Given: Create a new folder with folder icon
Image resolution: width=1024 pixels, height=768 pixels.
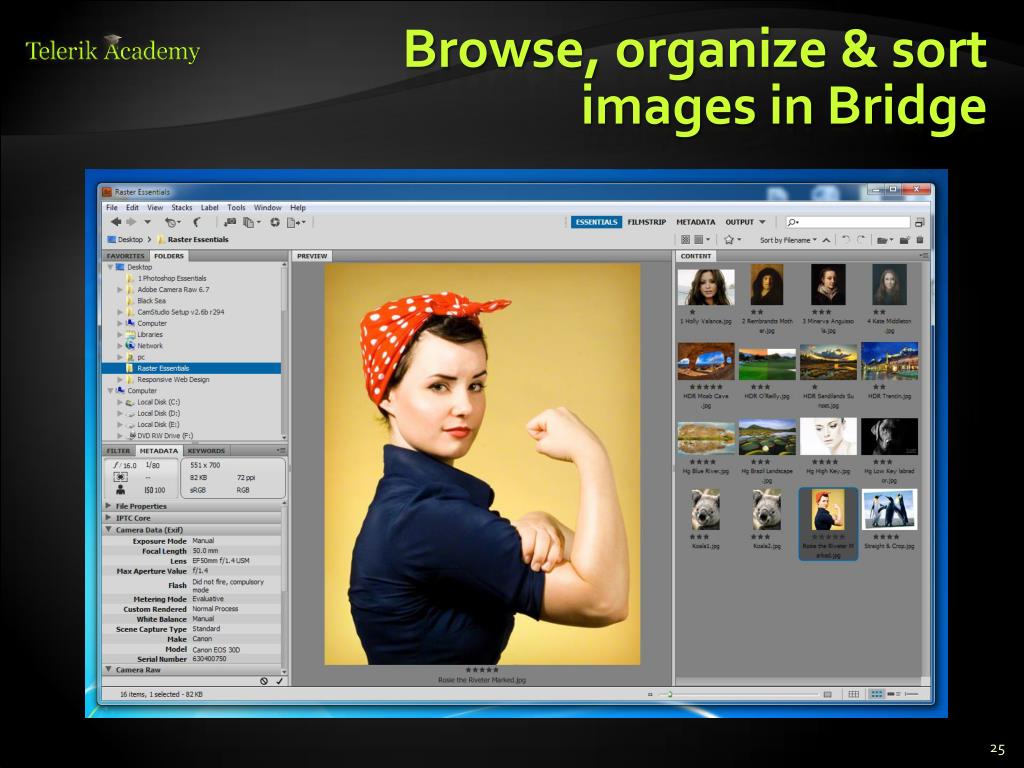Looking at the screenshot, I should click(x=904, y=240).
